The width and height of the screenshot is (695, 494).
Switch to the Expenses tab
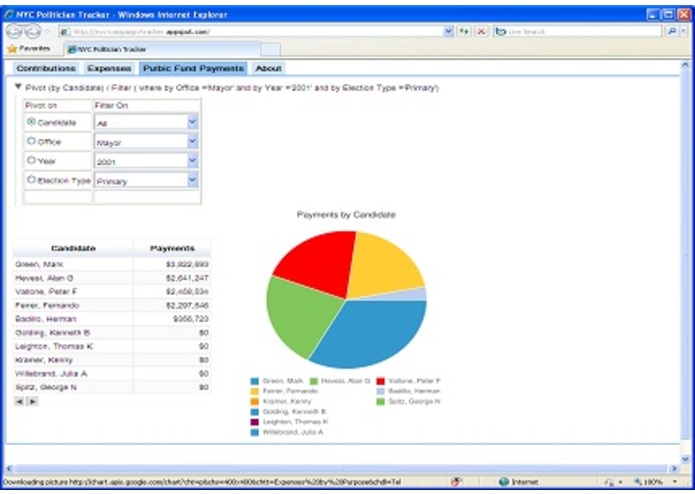pos(109,68)
